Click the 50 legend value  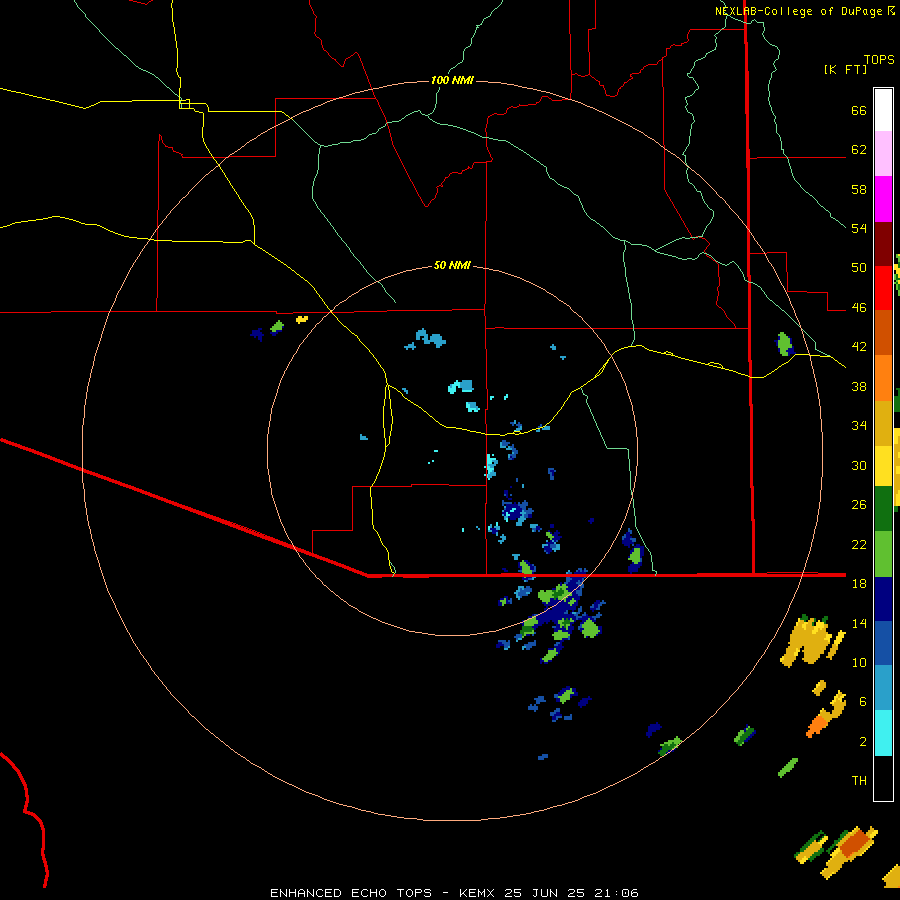859,267
